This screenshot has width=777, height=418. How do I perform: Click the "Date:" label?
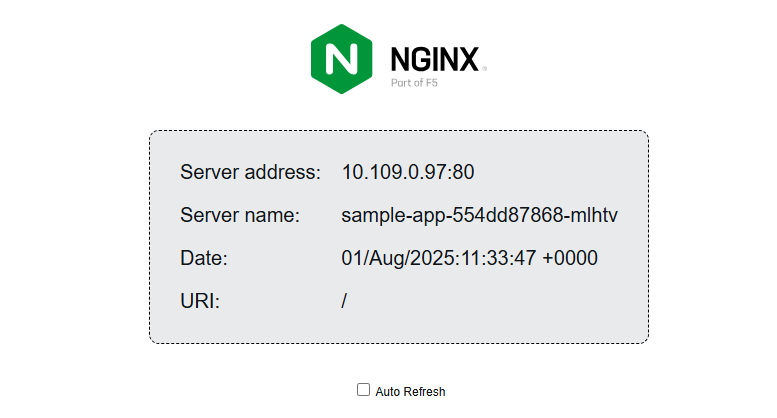(204, 258)
